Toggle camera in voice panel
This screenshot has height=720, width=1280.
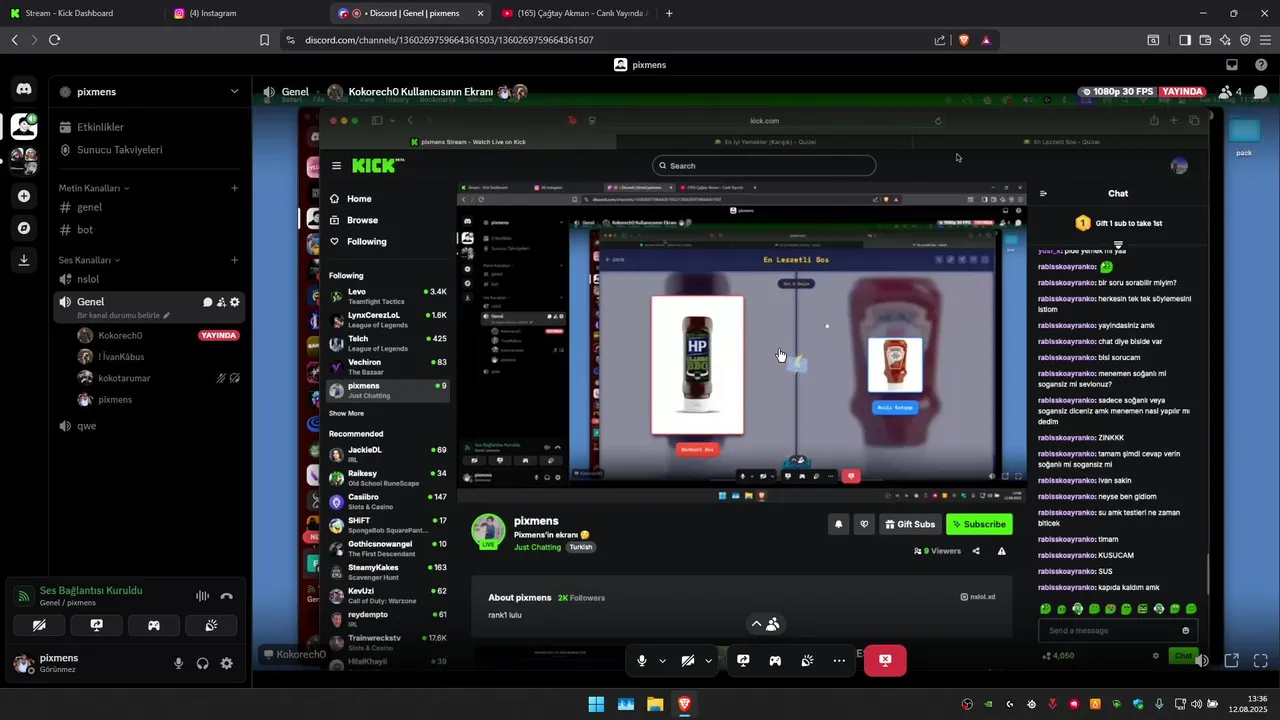pos(39,625)
